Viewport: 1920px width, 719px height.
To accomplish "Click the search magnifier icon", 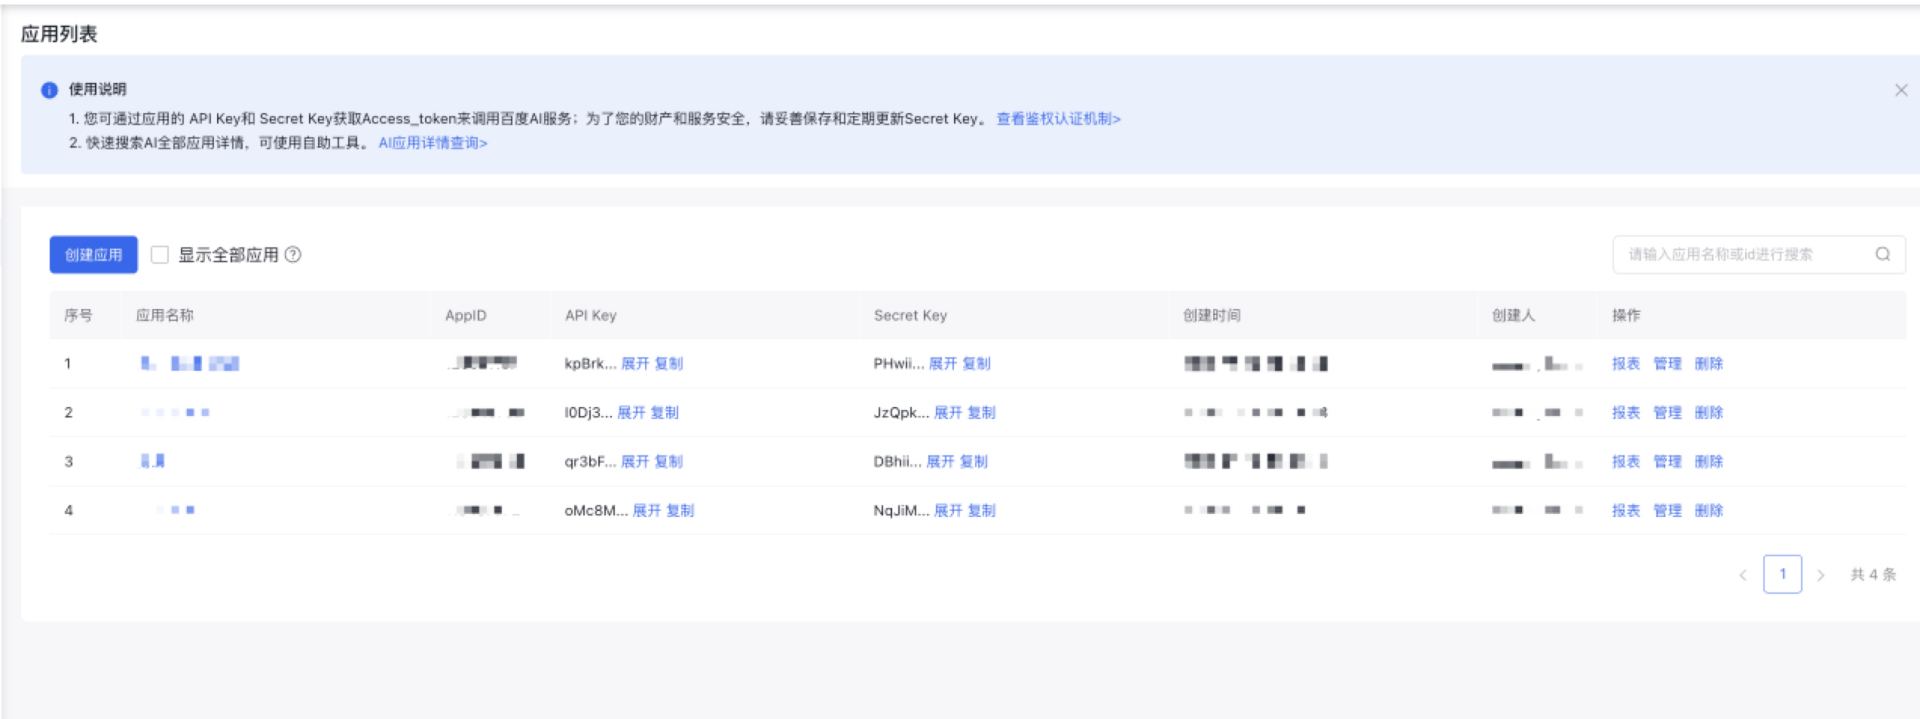I will coord(1882,254).
